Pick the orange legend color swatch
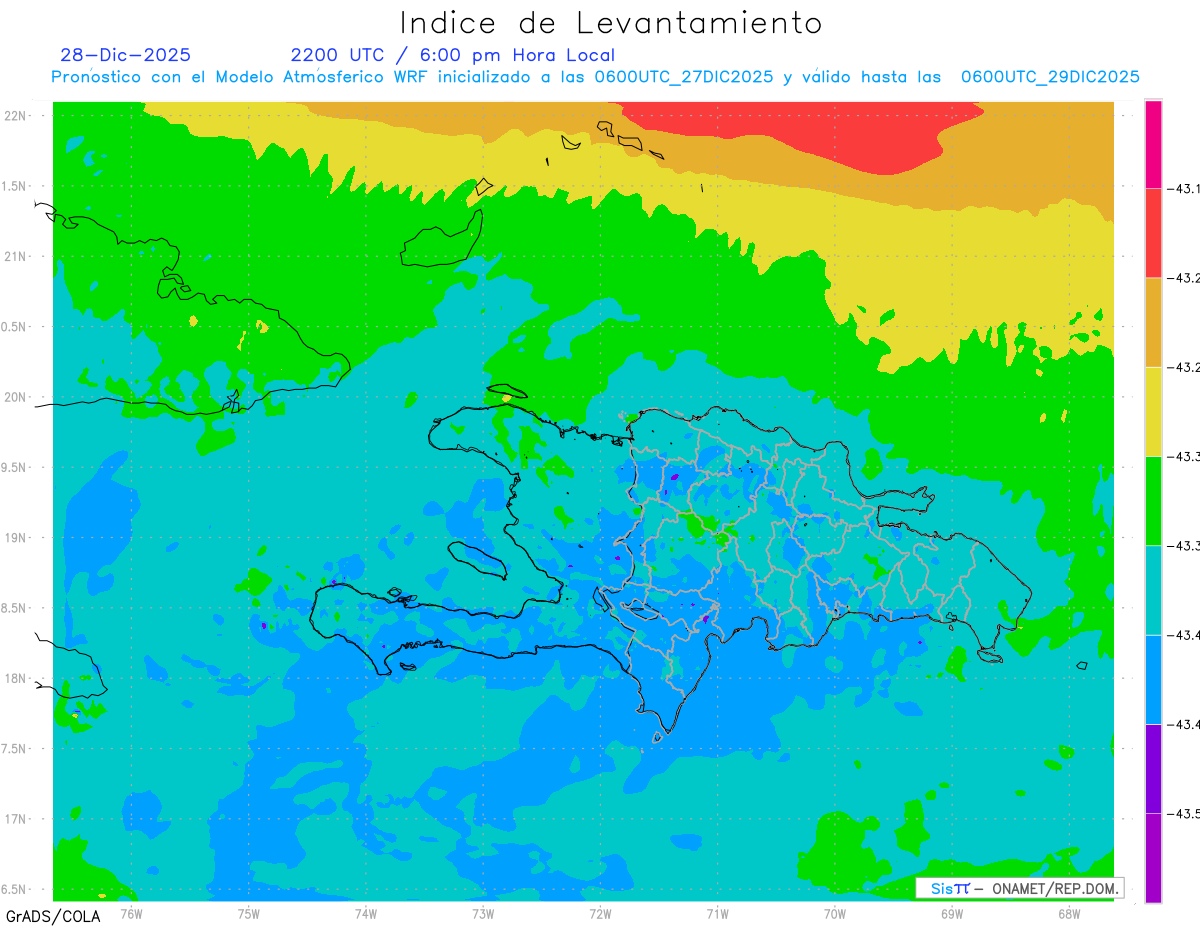 click(x=1153, y=322)
